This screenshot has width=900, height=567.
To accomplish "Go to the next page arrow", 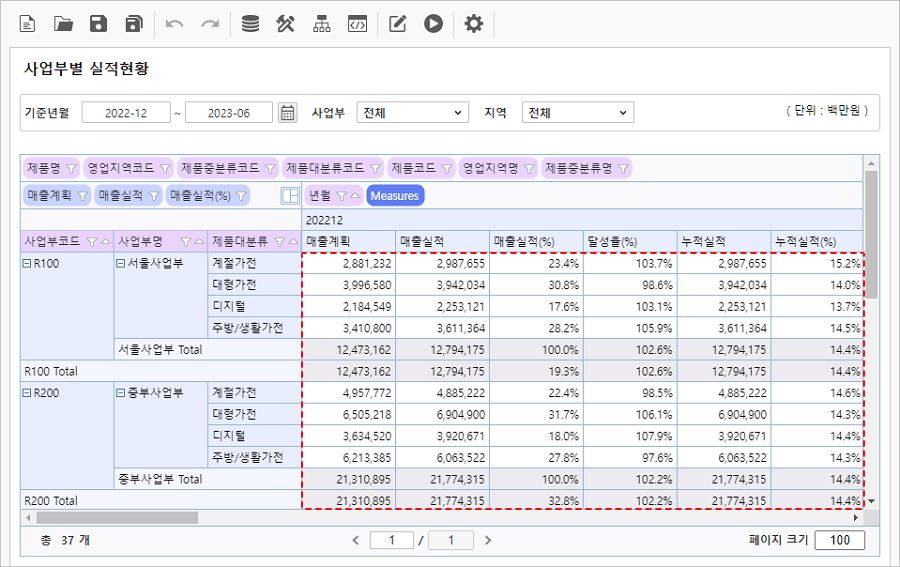I will point(488,540).
